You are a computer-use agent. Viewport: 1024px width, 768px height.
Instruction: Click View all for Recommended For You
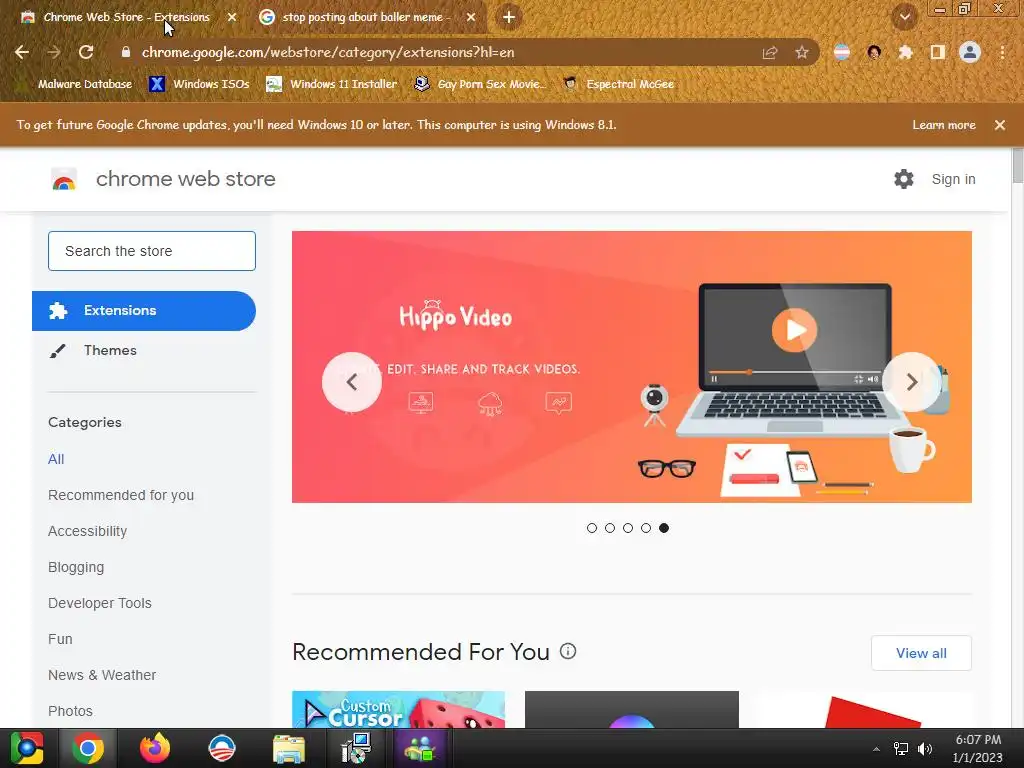[921, 653]
